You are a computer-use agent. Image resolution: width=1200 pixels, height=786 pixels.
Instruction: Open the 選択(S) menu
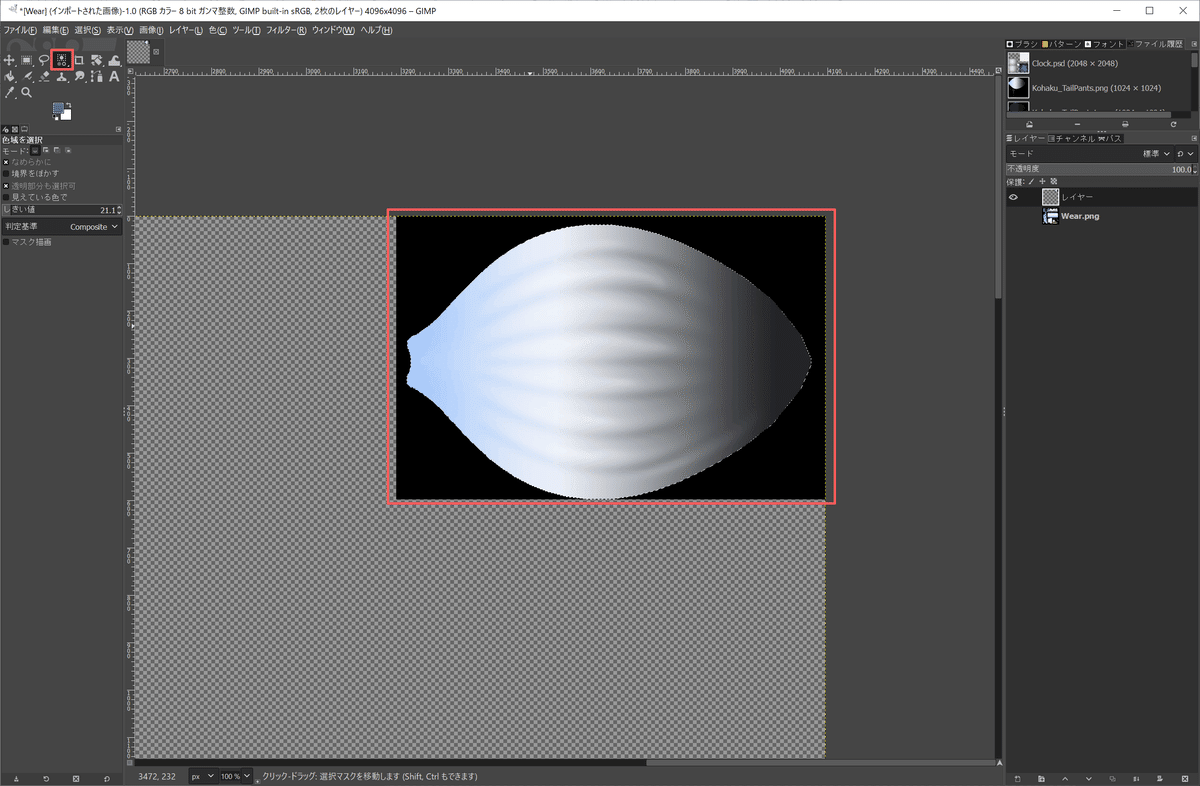[x=88, y=30]
